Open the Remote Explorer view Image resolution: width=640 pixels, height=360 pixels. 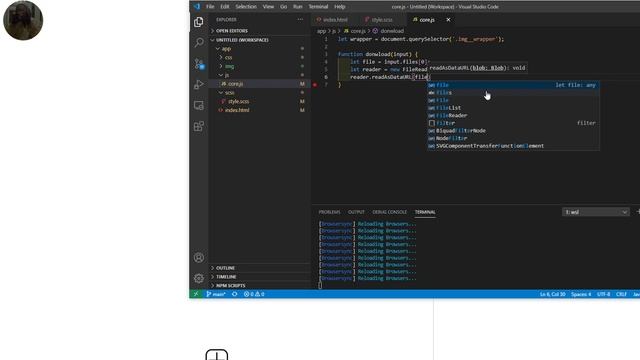199,105
